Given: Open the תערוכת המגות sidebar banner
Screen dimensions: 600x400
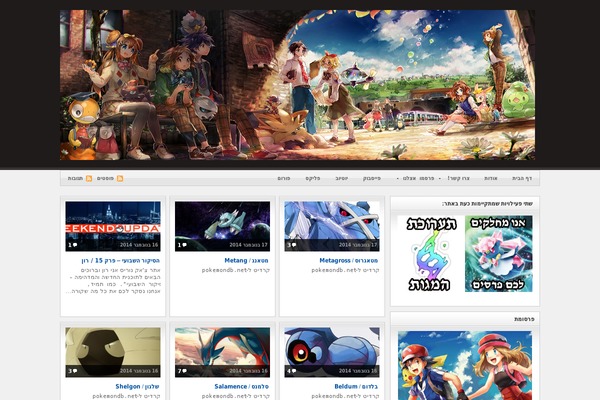Looking at the screenshot, I should pos(431,254).
